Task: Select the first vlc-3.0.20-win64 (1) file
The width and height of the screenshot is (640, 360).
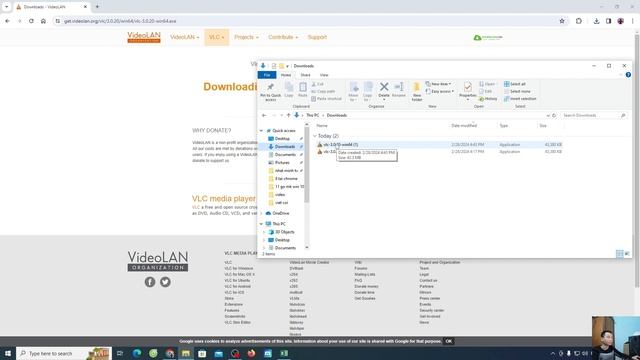Action: coord(439,145)
